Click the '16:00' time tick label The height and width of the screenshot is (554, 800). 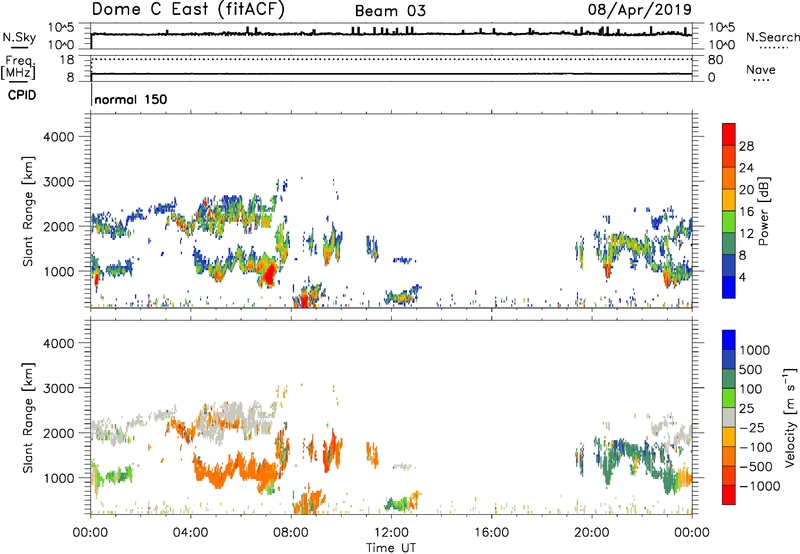point(491,533)
